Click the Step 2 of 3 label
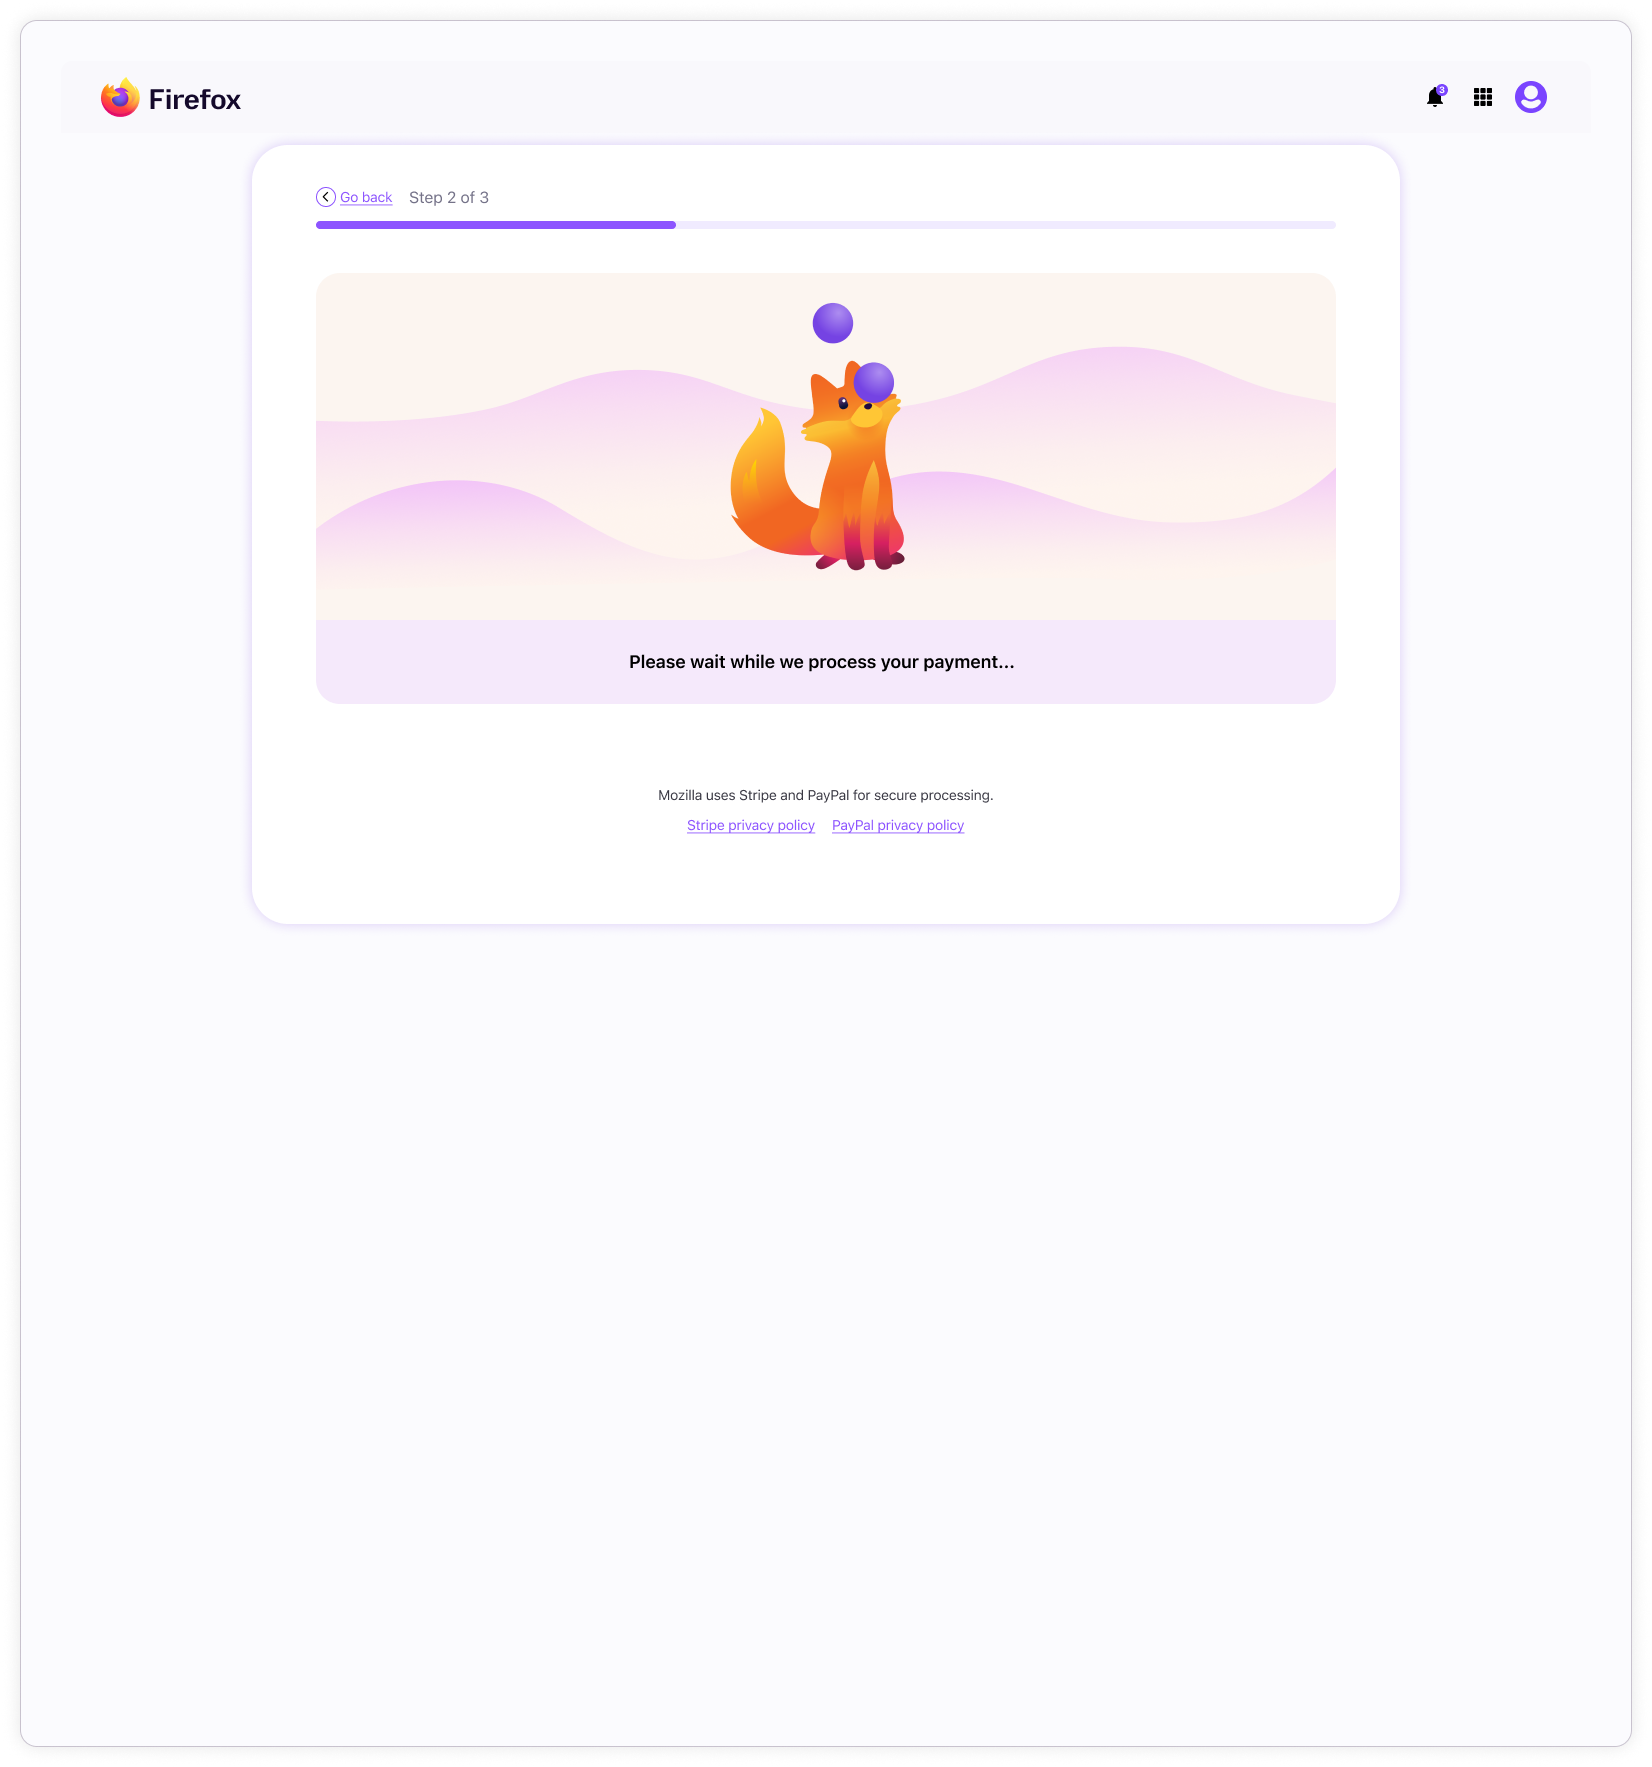Viewport: 1652px width, 1767px height. [449, 197]
